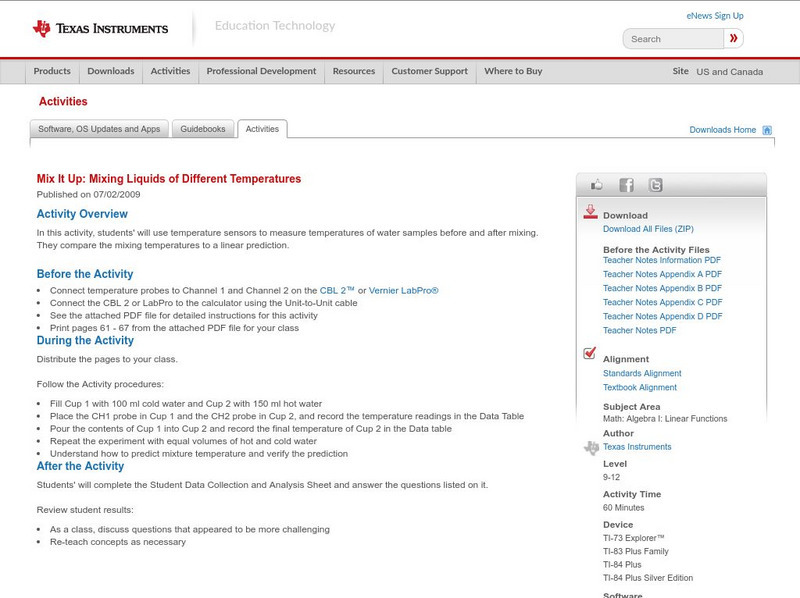Click the Mix It Up activity title
The image size is (800, 598).
tap(168, 179)
